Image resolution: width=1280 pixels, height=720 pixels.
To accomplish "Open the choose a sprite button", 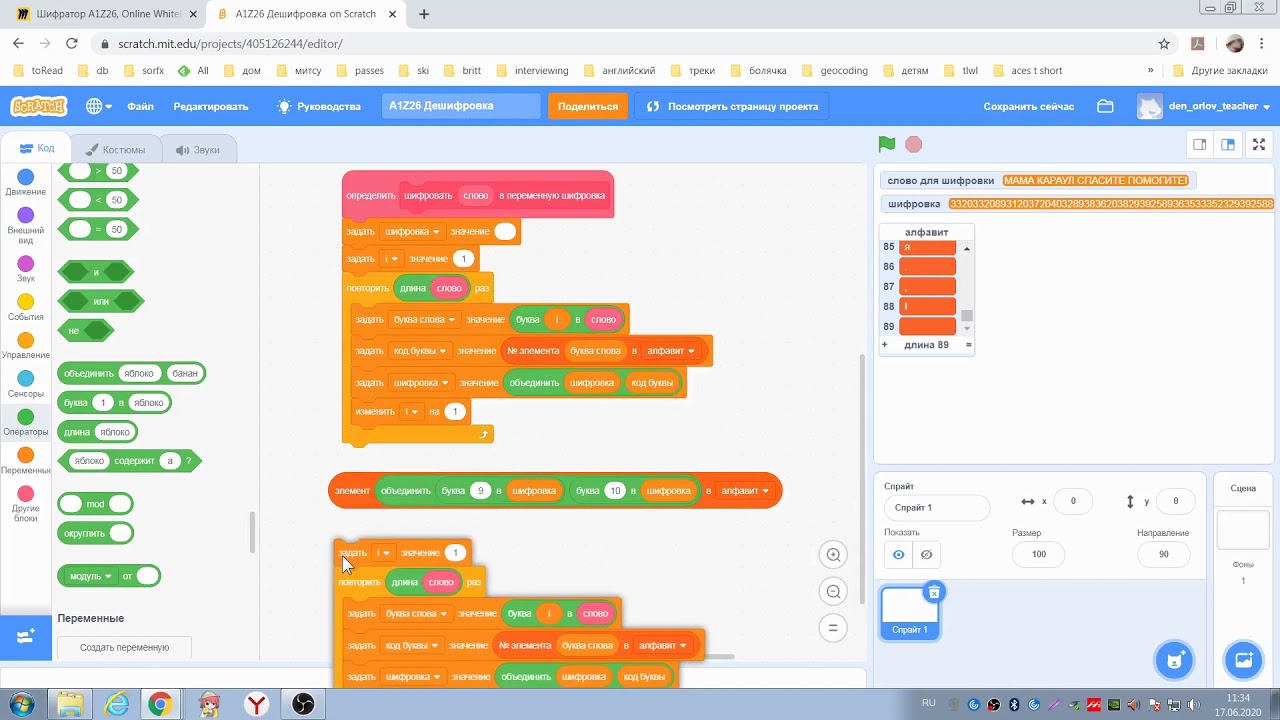I will (x=1175, y=660).
